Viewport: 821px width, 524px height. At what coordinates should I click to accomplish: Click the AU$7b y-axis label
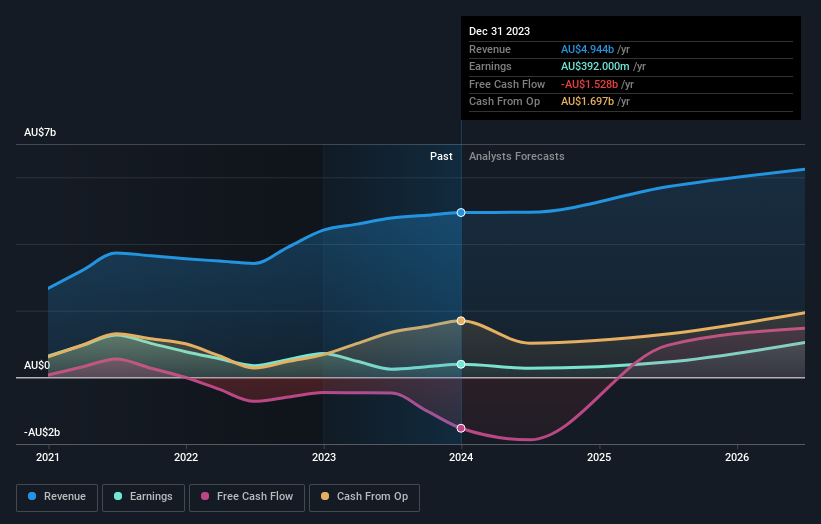point(40,132)
